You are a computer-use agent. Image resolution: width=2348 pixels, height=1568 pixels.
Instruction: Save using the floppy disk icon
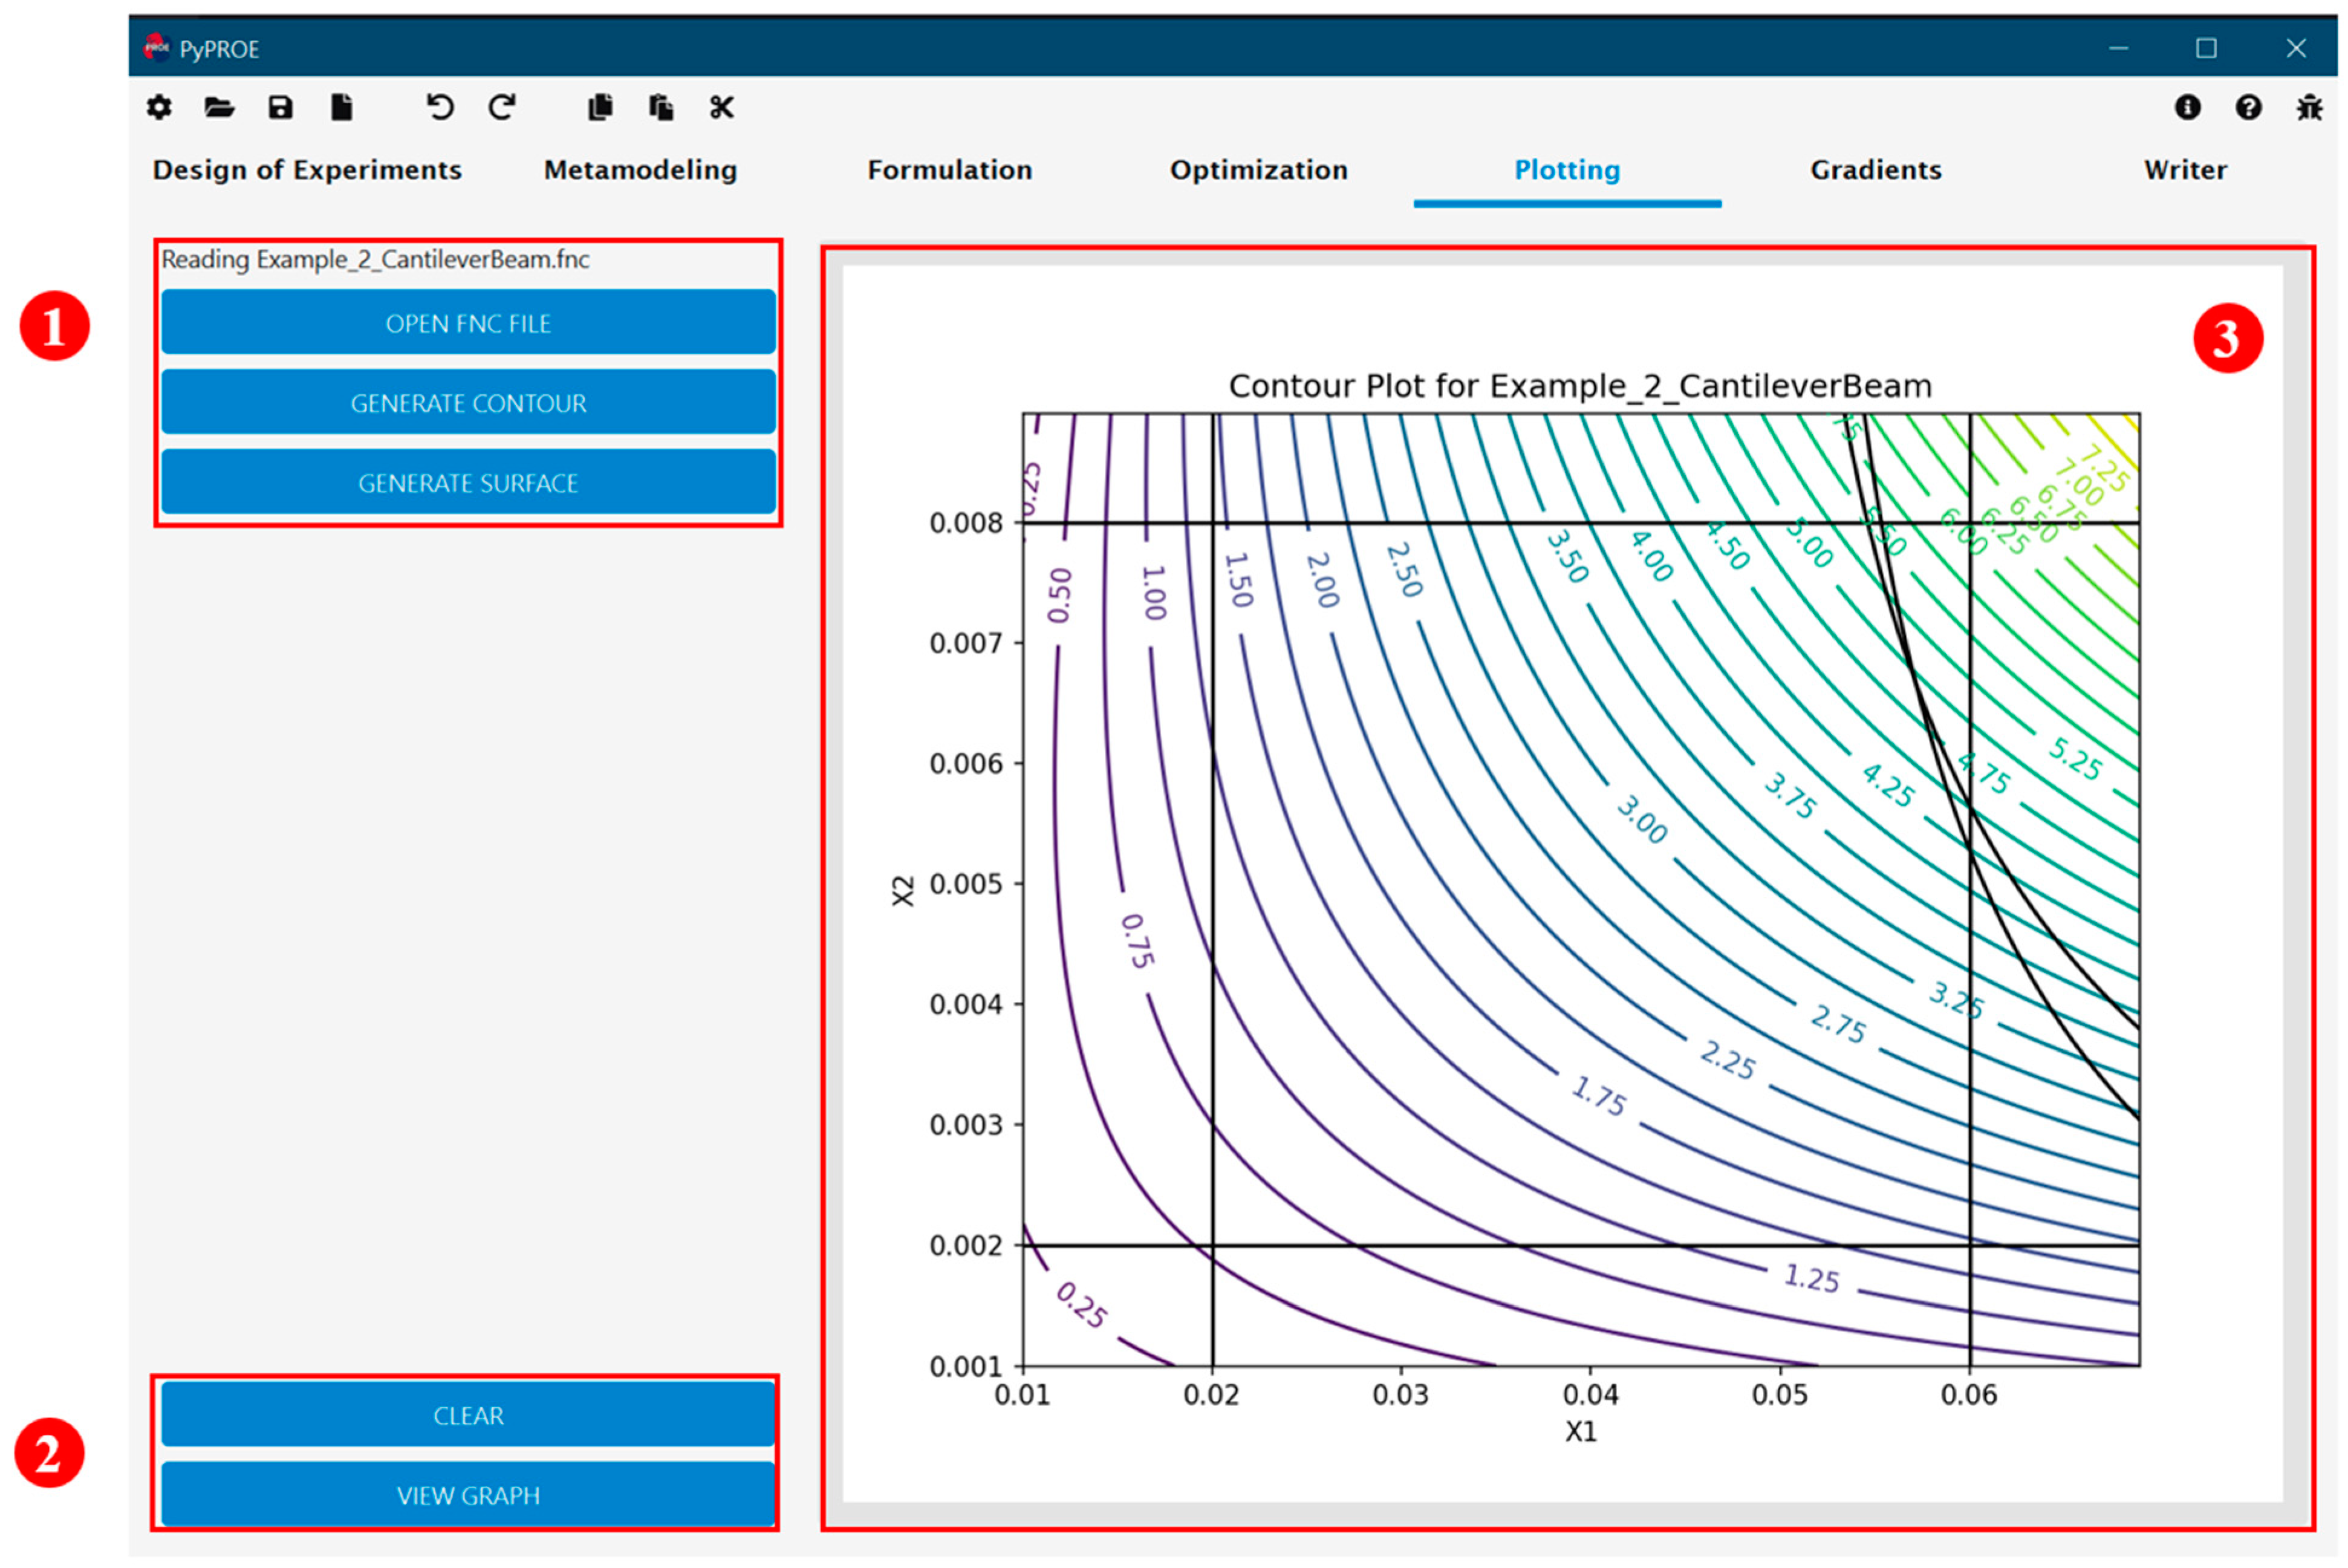[x=280, y=107]
